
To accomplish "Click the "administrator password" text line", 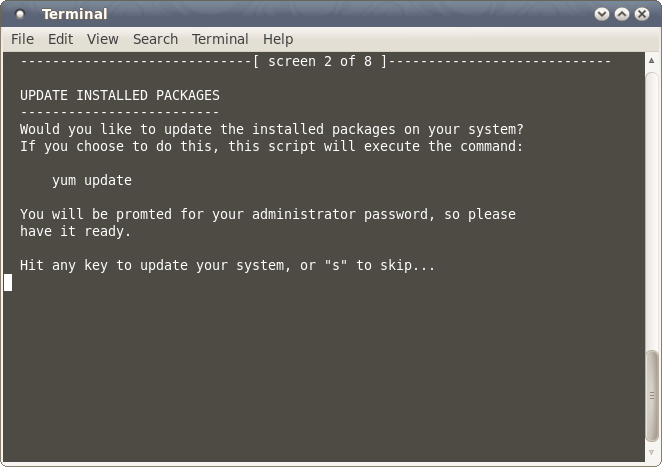I will click(267, 215).
